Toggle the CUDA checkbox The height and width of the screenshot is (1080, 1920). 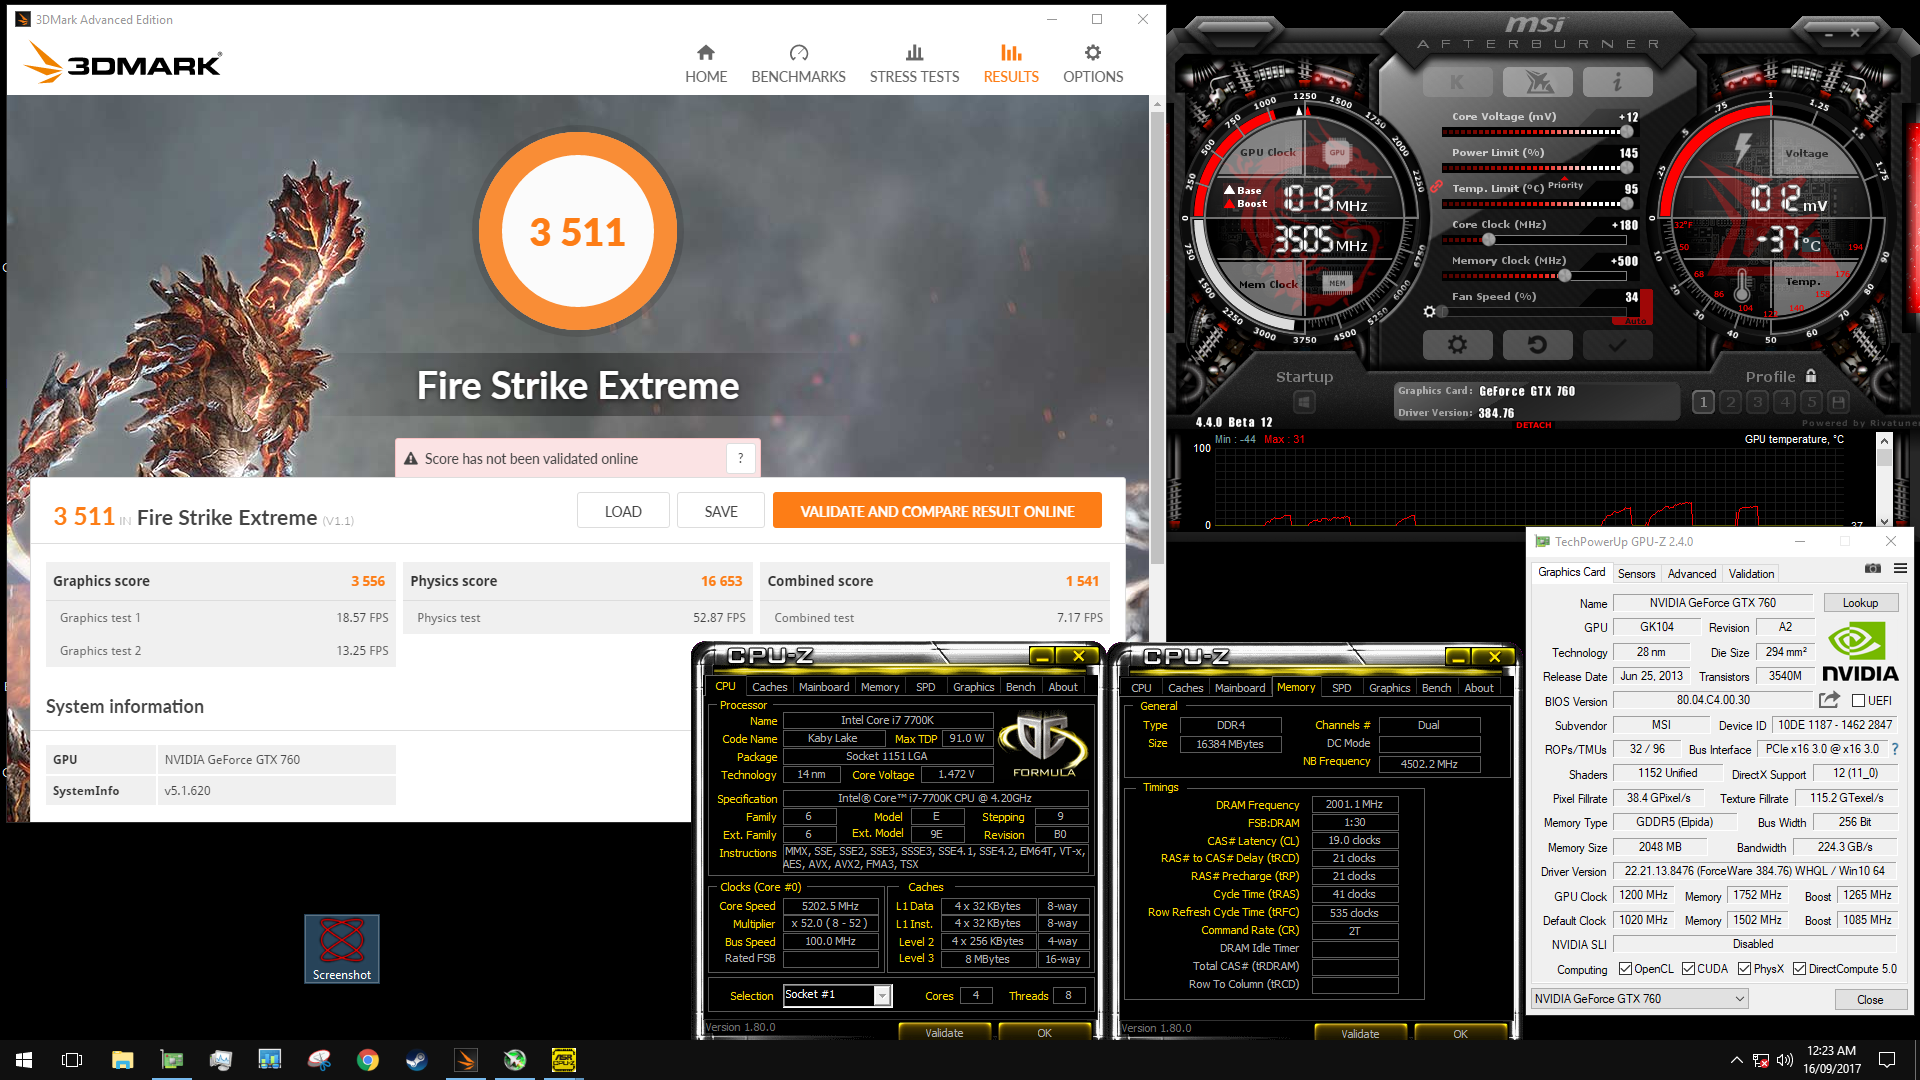pyautogui.click(x=1688, y=969)
